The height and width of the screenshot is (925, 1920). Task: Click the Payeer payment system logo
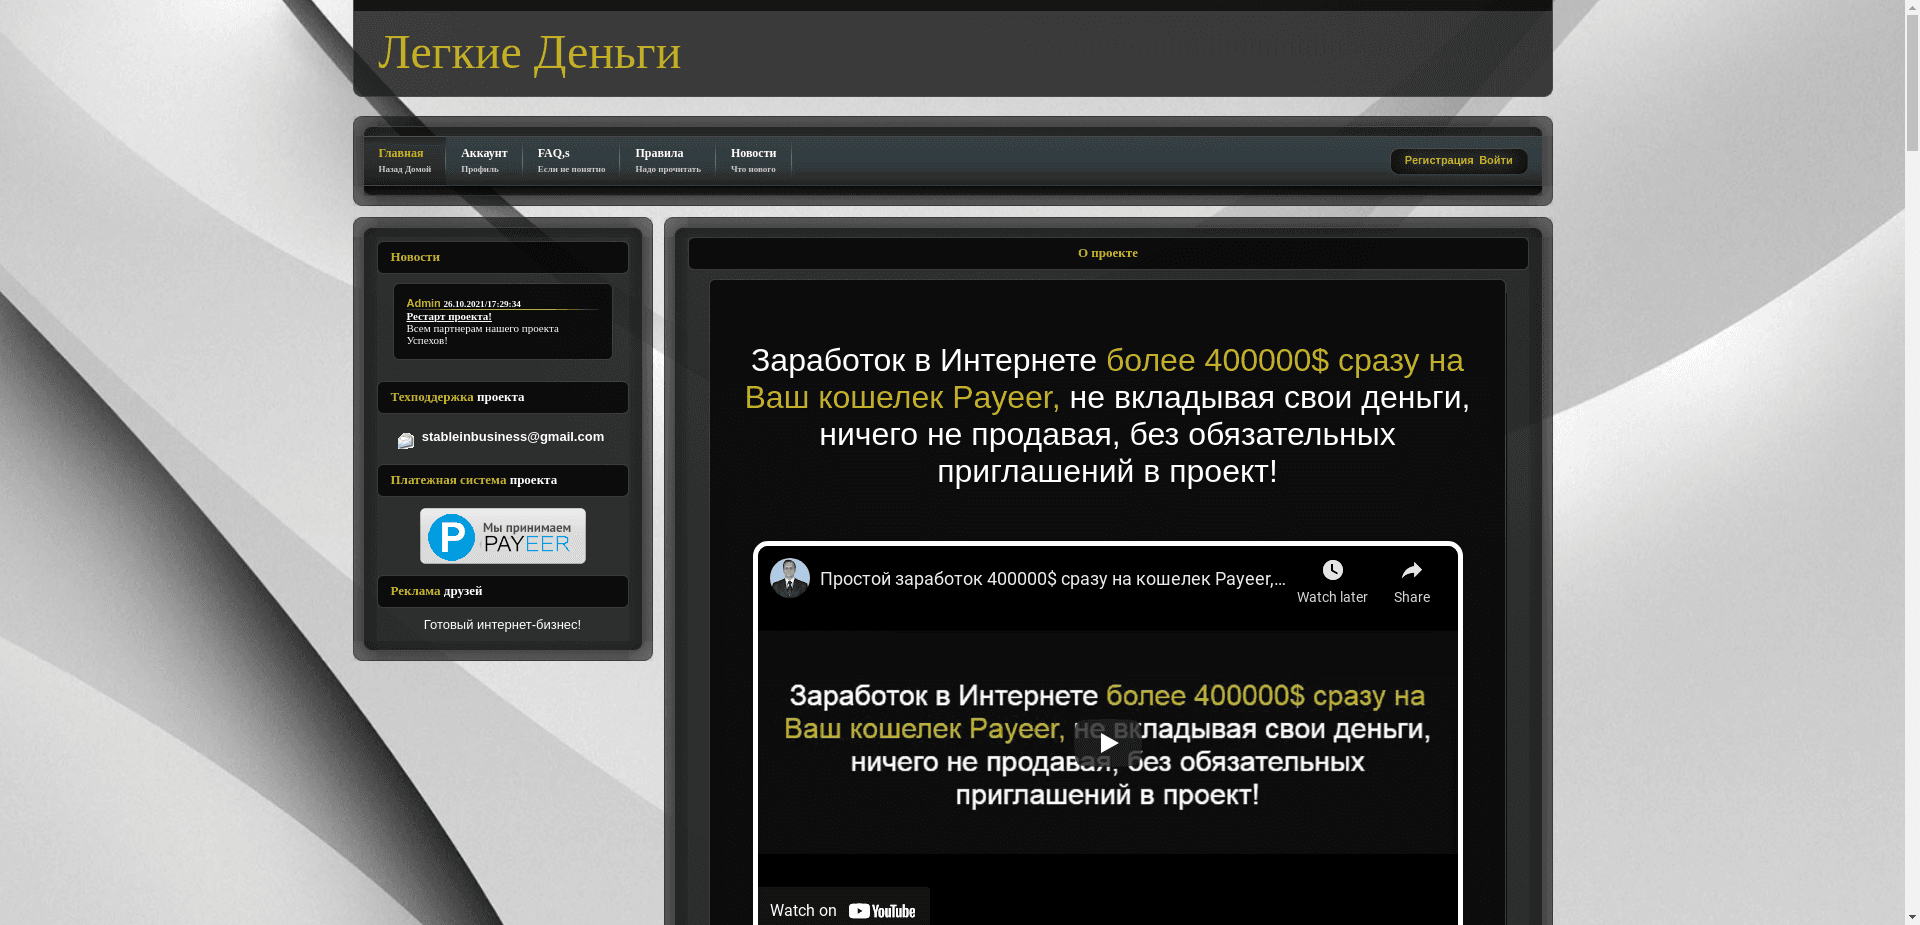(502, 536)
